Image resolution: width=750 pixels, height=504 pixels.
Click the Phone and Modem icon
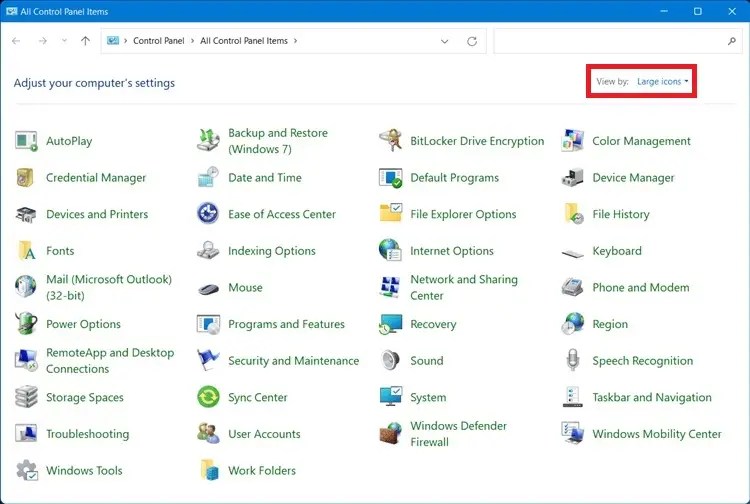572,287
